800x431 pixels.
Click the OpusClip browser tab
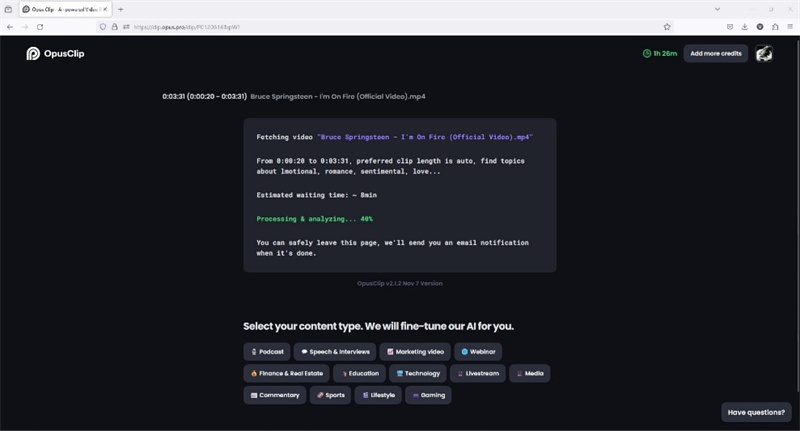point(64,9)
